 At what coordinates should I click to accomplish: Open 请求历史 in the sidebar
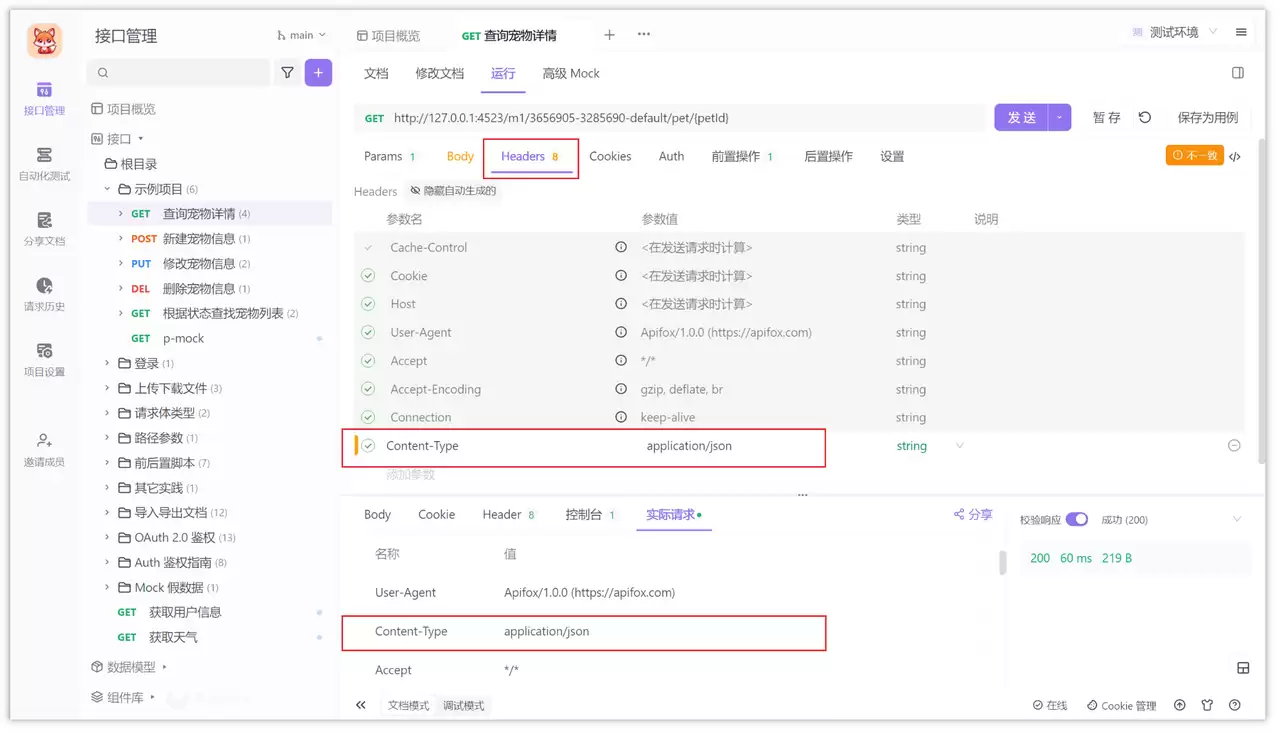tap(44, 294)
